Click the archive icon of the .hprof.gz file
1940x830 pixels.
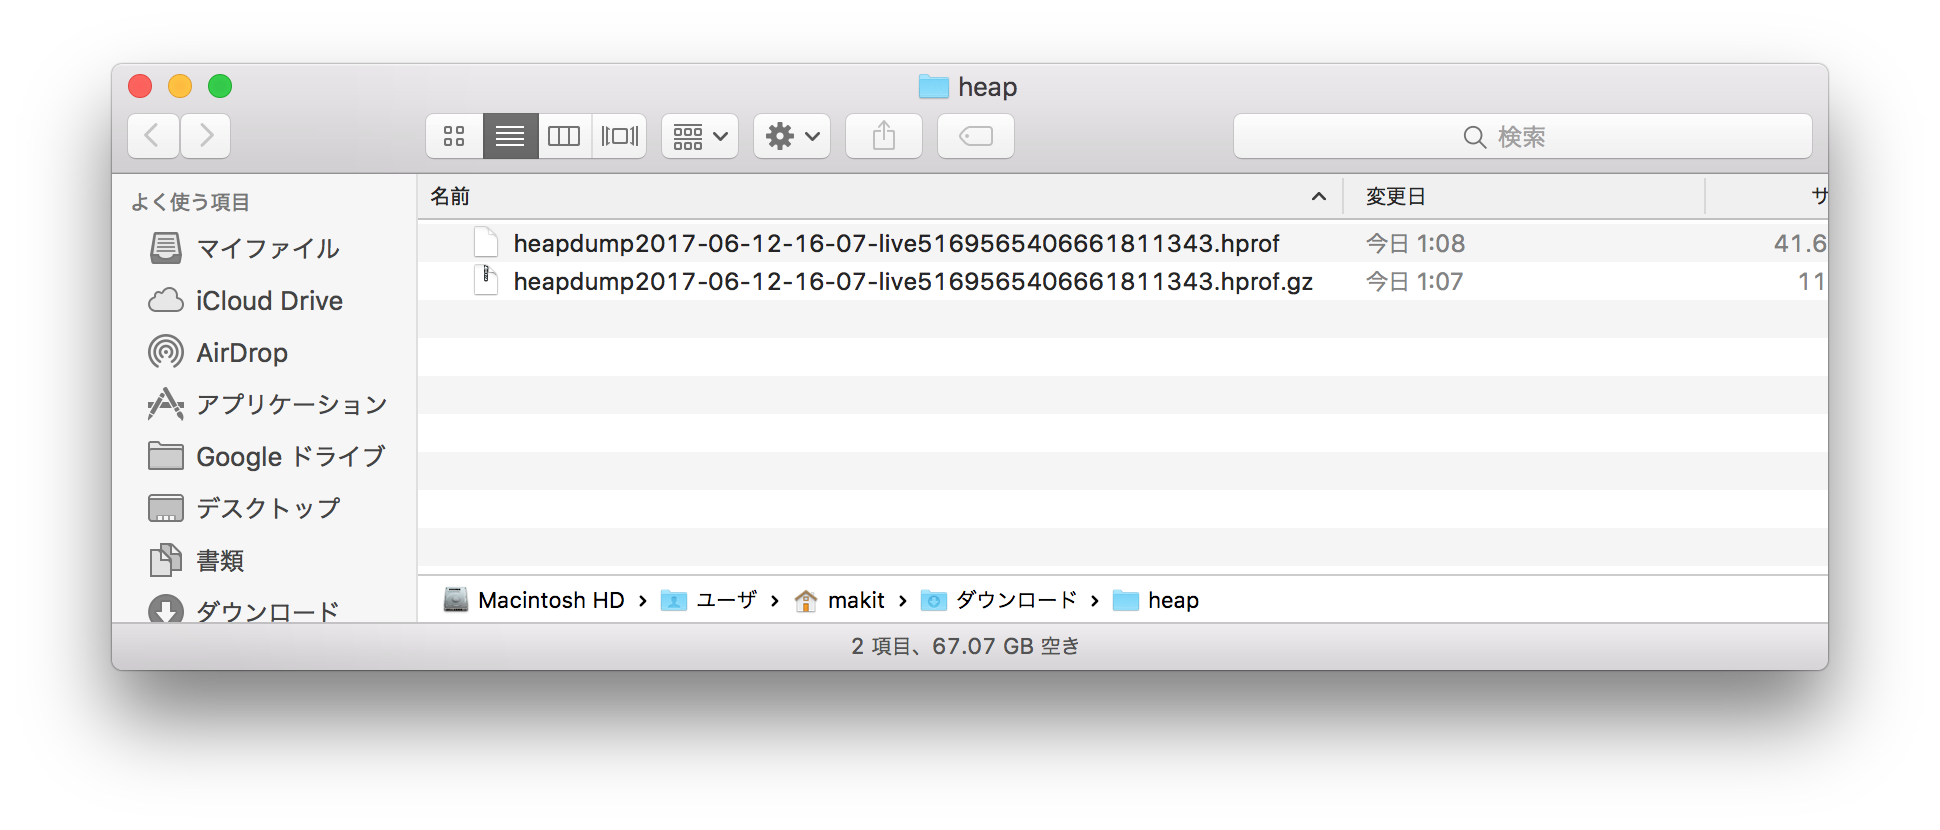click(486, 281)
